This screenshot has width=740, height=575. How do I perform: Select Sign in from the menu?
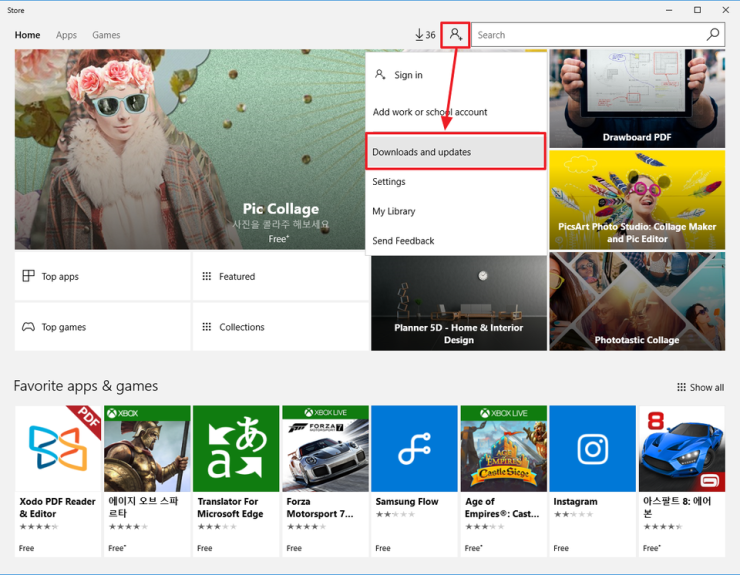coord(456,75)
